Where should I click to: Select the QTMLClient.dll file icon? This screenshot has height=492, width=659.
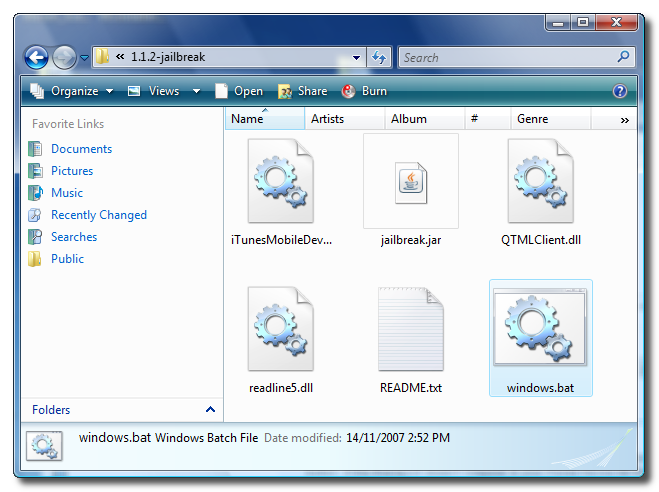pos(540,181)
